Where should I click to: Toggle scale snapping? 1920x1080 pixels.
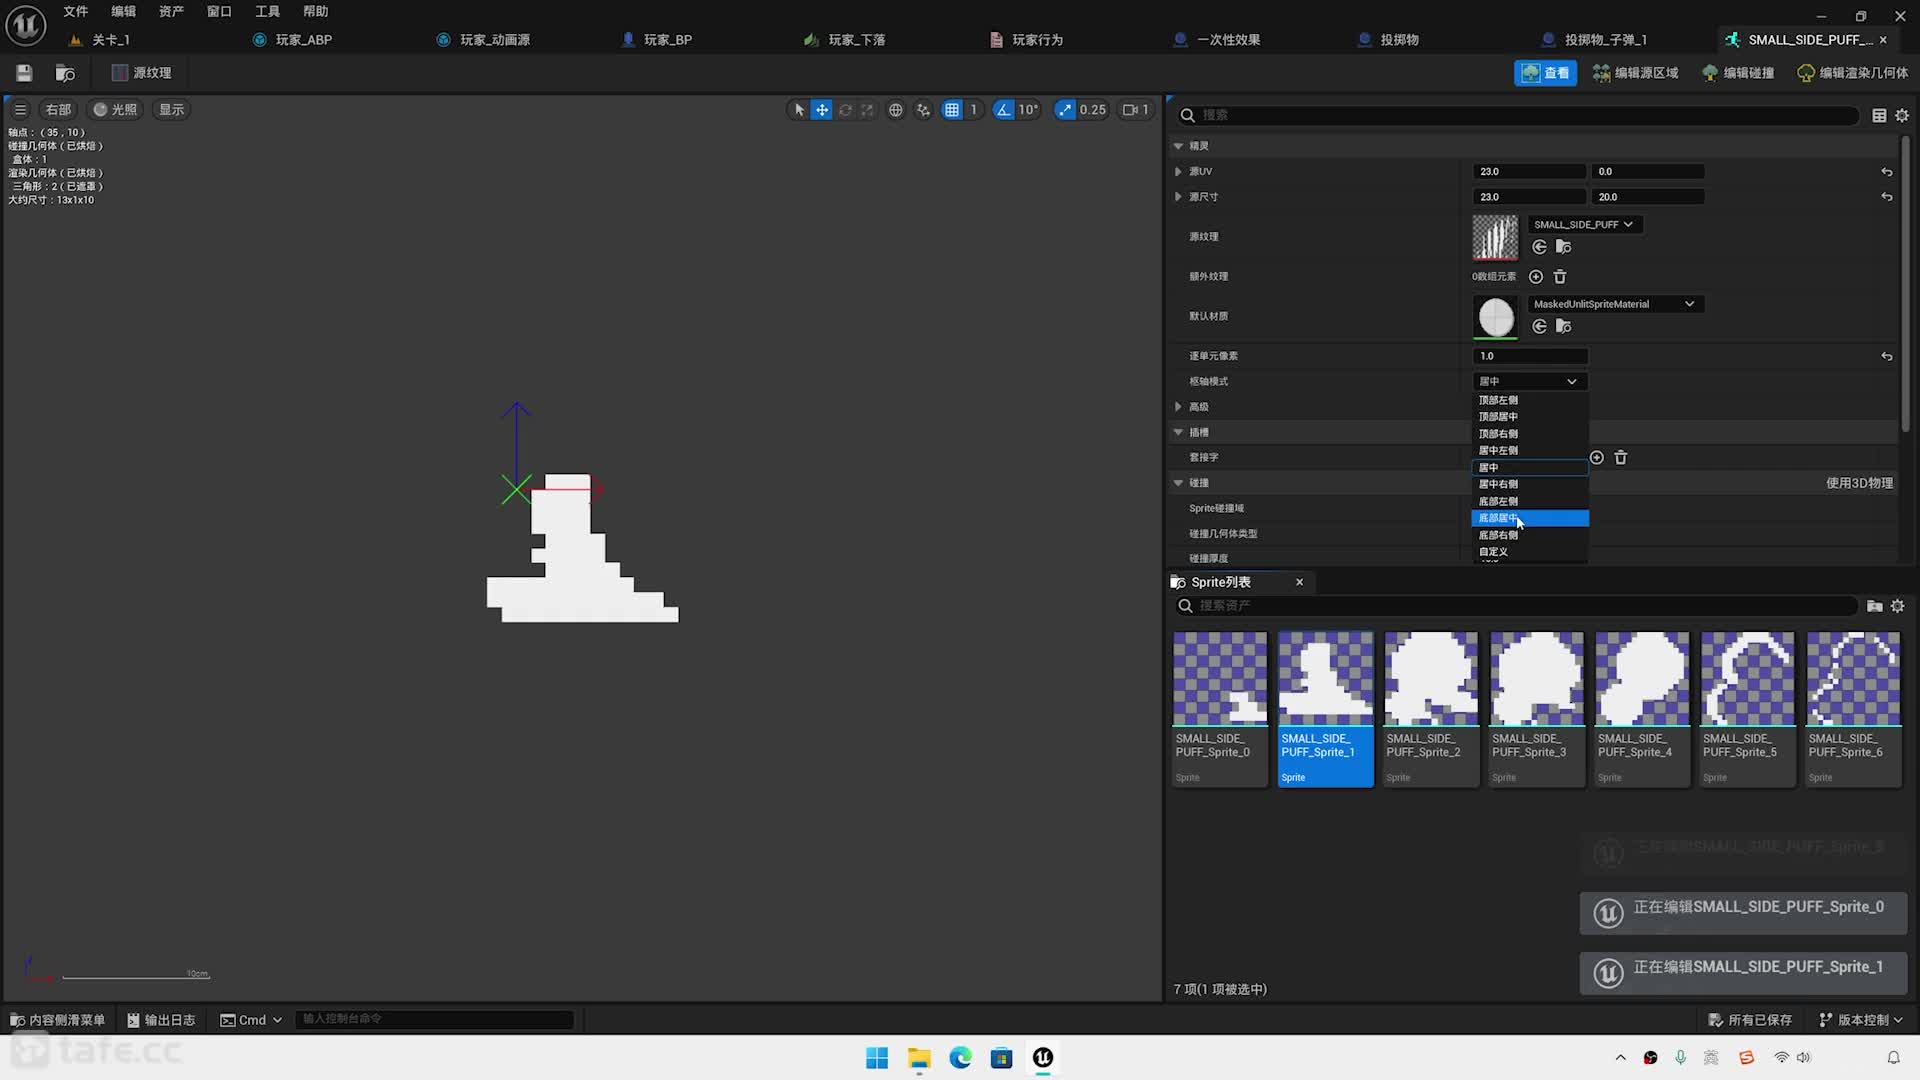point(1065,110)
